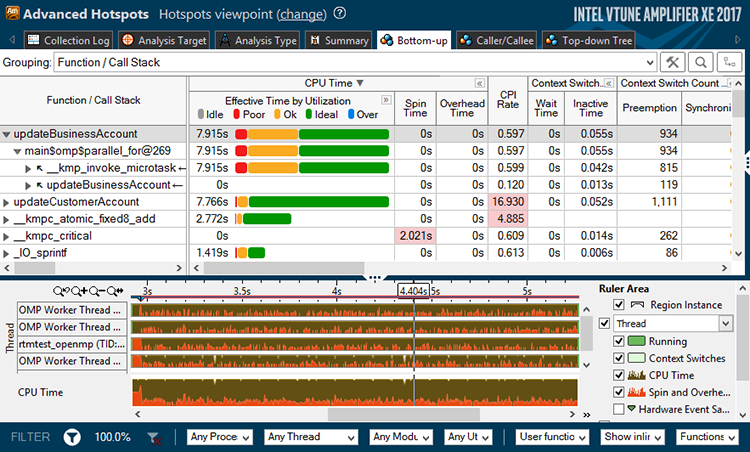Viewport: 750px width, 452px height.
Task: Click the Spin and Overhead legend icon
Action: [637, 392]
